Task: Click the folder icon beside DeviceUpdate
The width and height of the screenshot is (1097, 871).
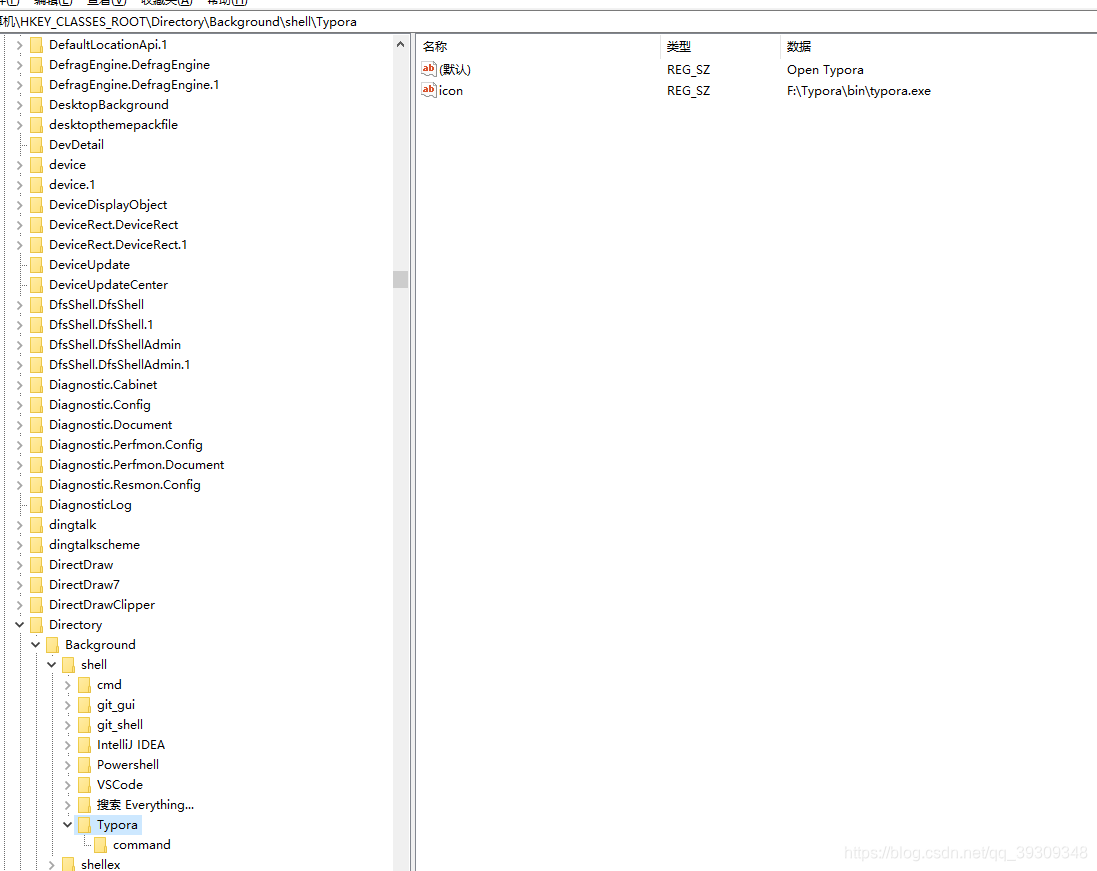Action: (x=36, y=265)
